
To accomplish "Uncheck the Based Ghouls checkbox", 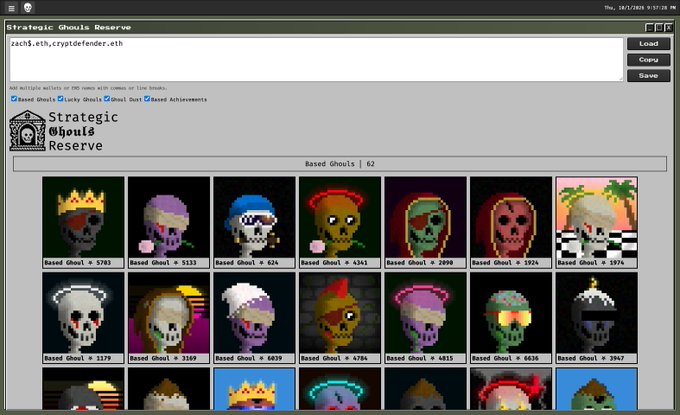I will [x=14, y=99].
